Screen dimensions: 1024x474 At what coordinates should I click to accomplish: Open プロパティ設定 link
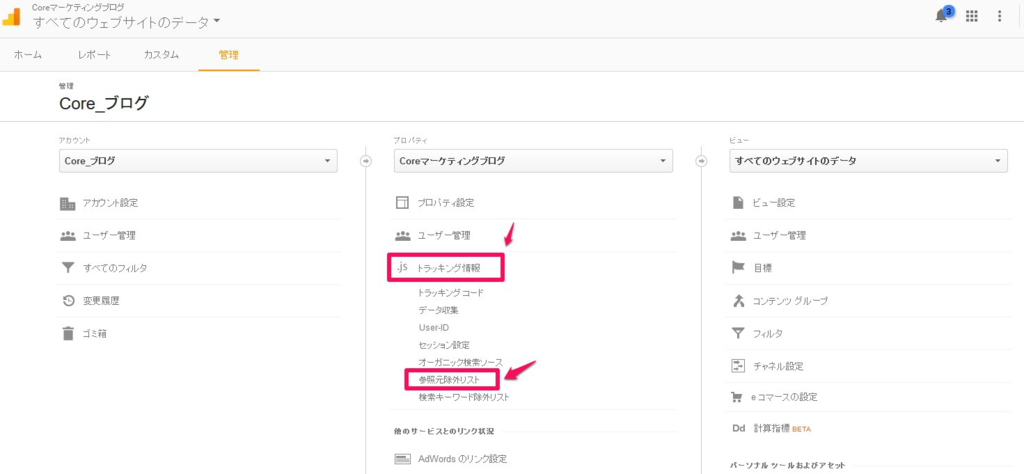point(446,203)
